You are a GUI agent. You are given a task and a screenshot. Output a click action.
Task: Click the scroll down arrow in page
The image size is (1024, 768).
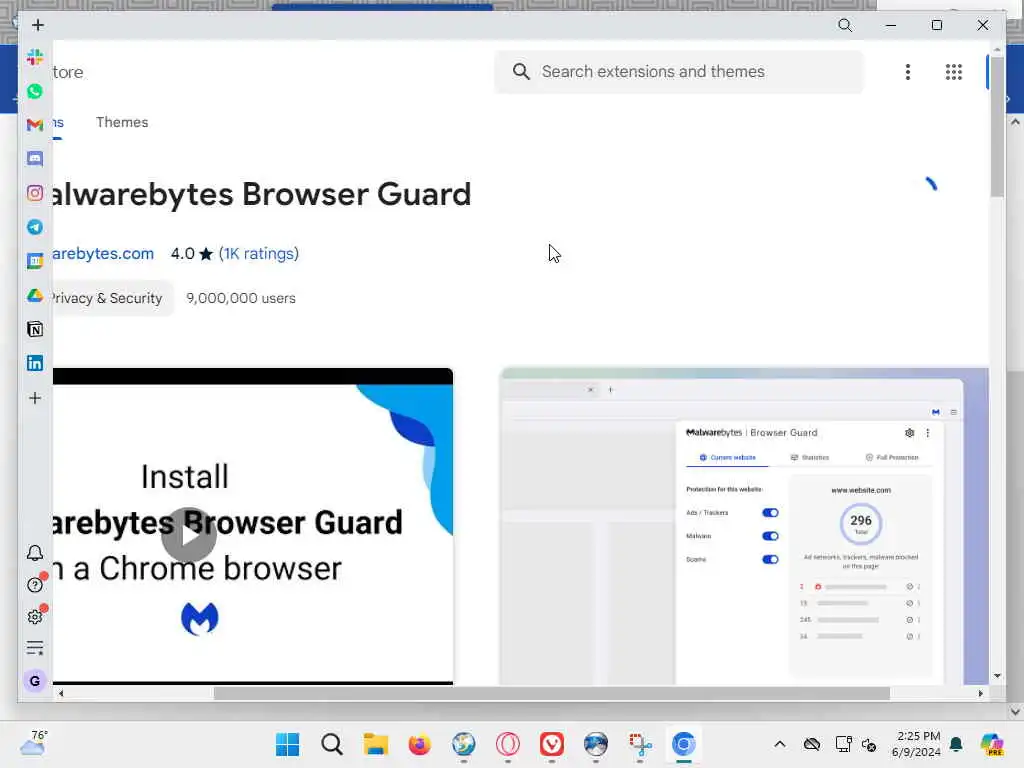pos(997,676)
